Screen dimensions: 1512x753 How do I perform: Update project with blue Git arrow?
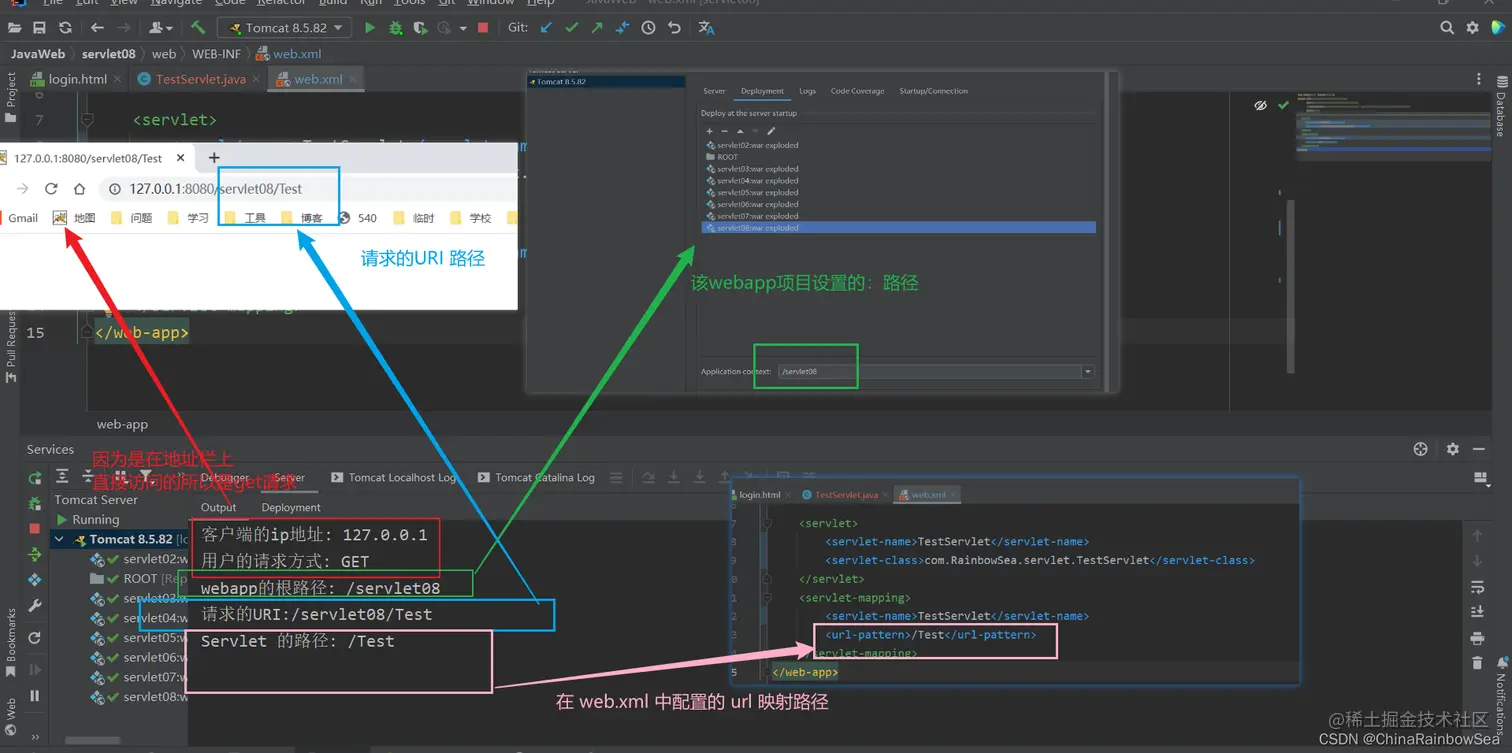(x=546, y=28)
